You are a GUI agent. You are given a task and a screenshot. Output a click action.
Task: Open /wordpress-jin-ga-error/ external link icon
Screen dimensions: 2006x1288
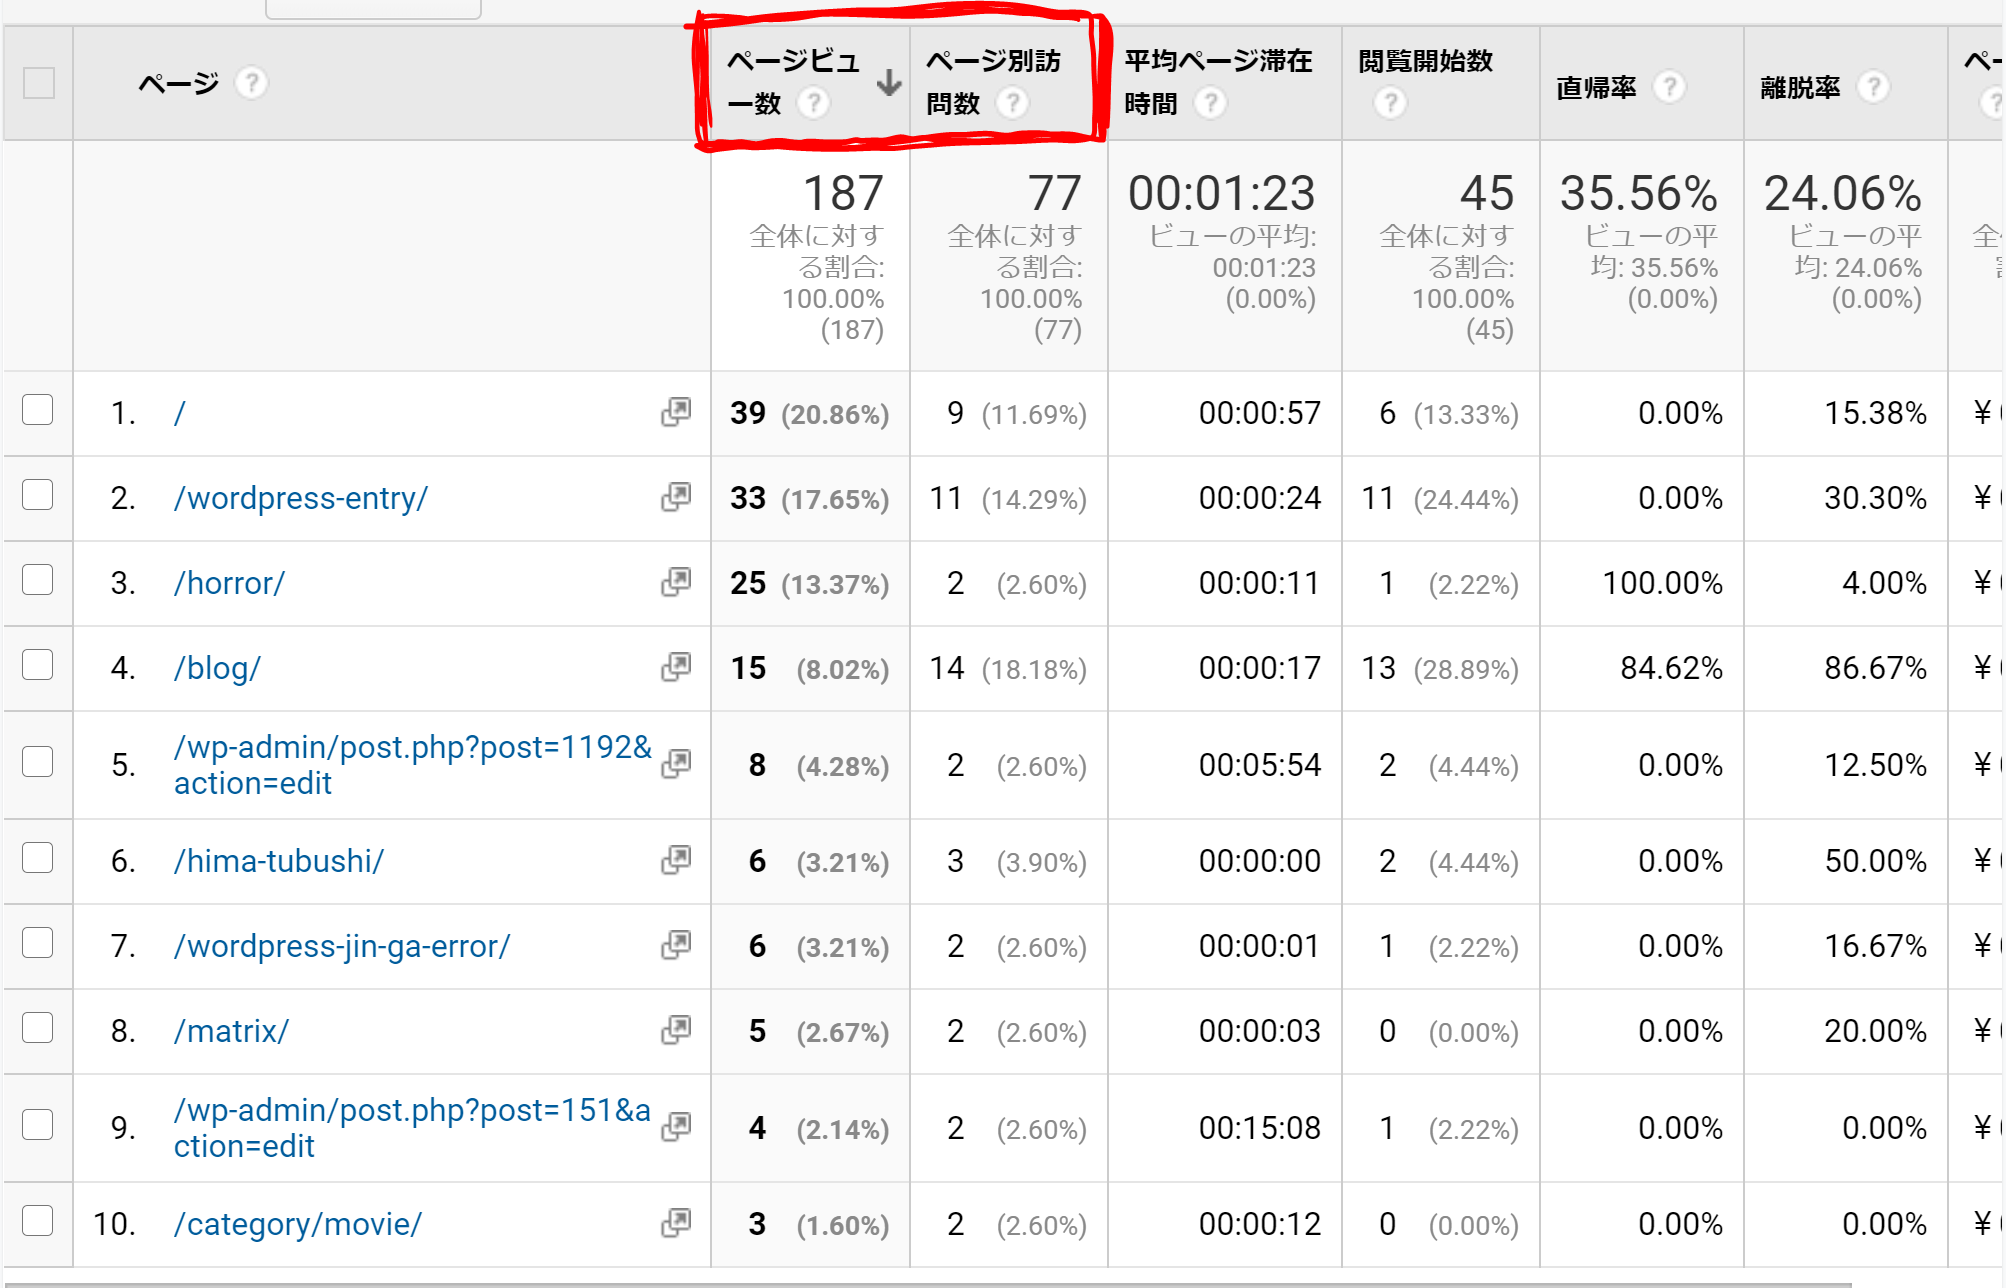tap(676, 945)
